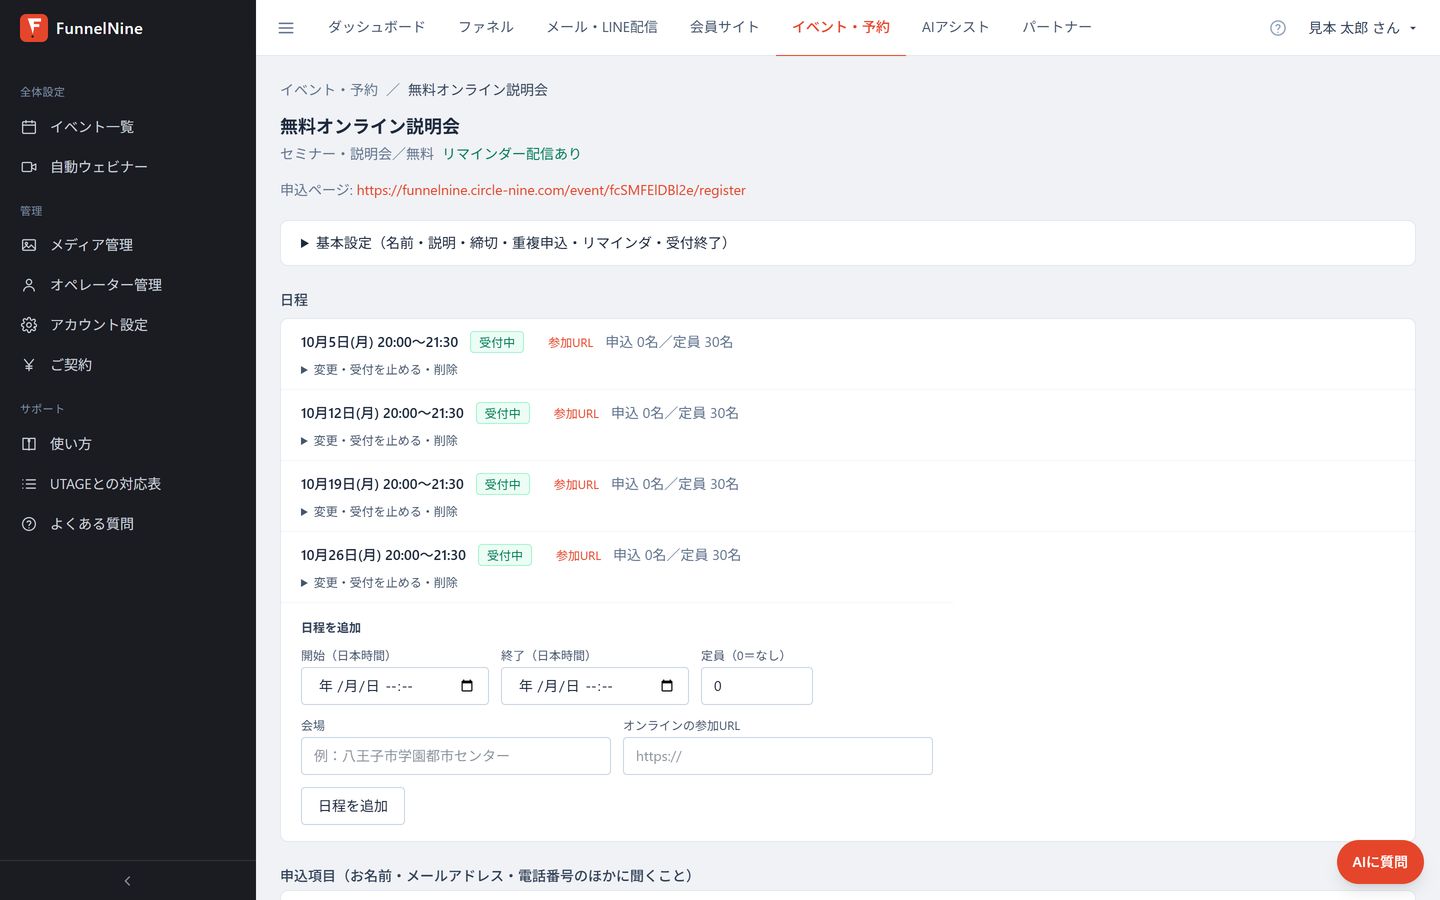Click the 受付中 badge for 10月5日
Viewport: 1440px width, 900px height.
pyautogui.click(x=497, y=342)
